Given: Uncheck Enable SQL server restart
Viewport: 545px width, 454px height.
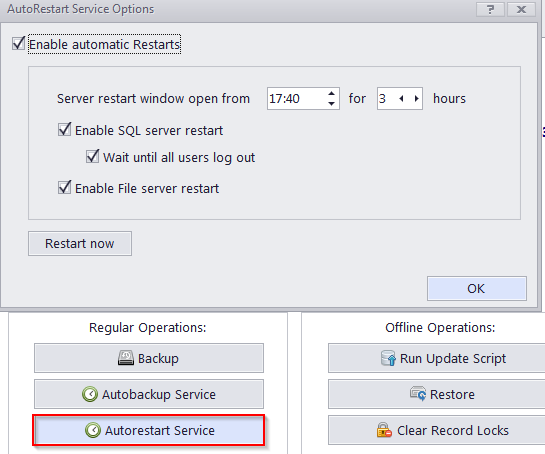Looking at the screenshot, I should 64,130.
